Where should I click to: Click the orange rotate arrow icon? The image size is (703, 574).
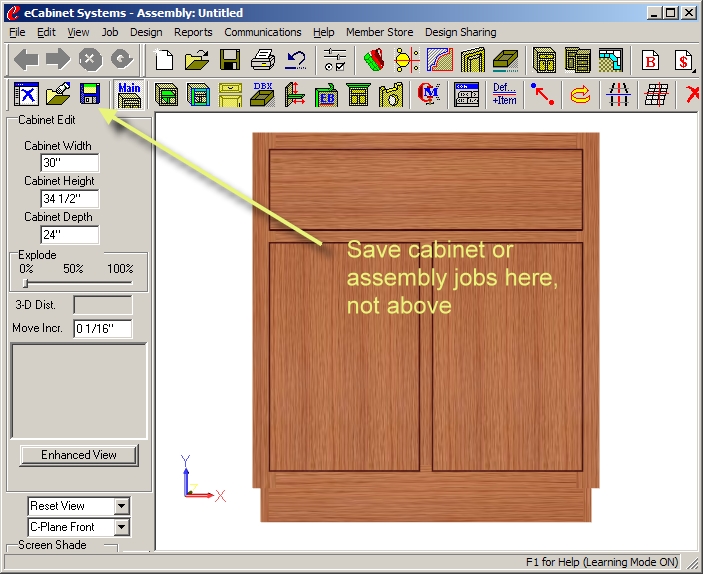click(580, 94)
